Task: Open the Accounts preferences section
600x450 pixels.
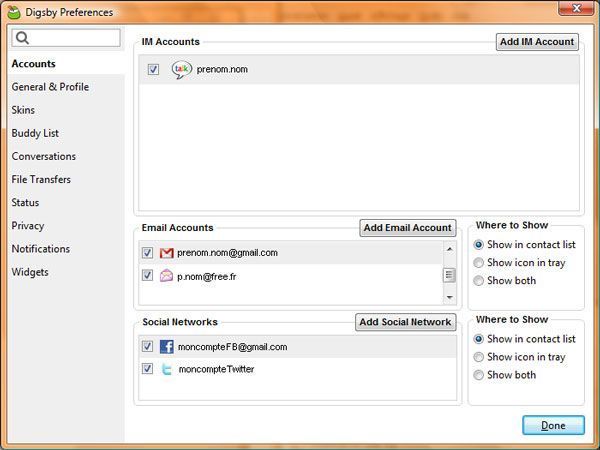Action: (34, 64)
